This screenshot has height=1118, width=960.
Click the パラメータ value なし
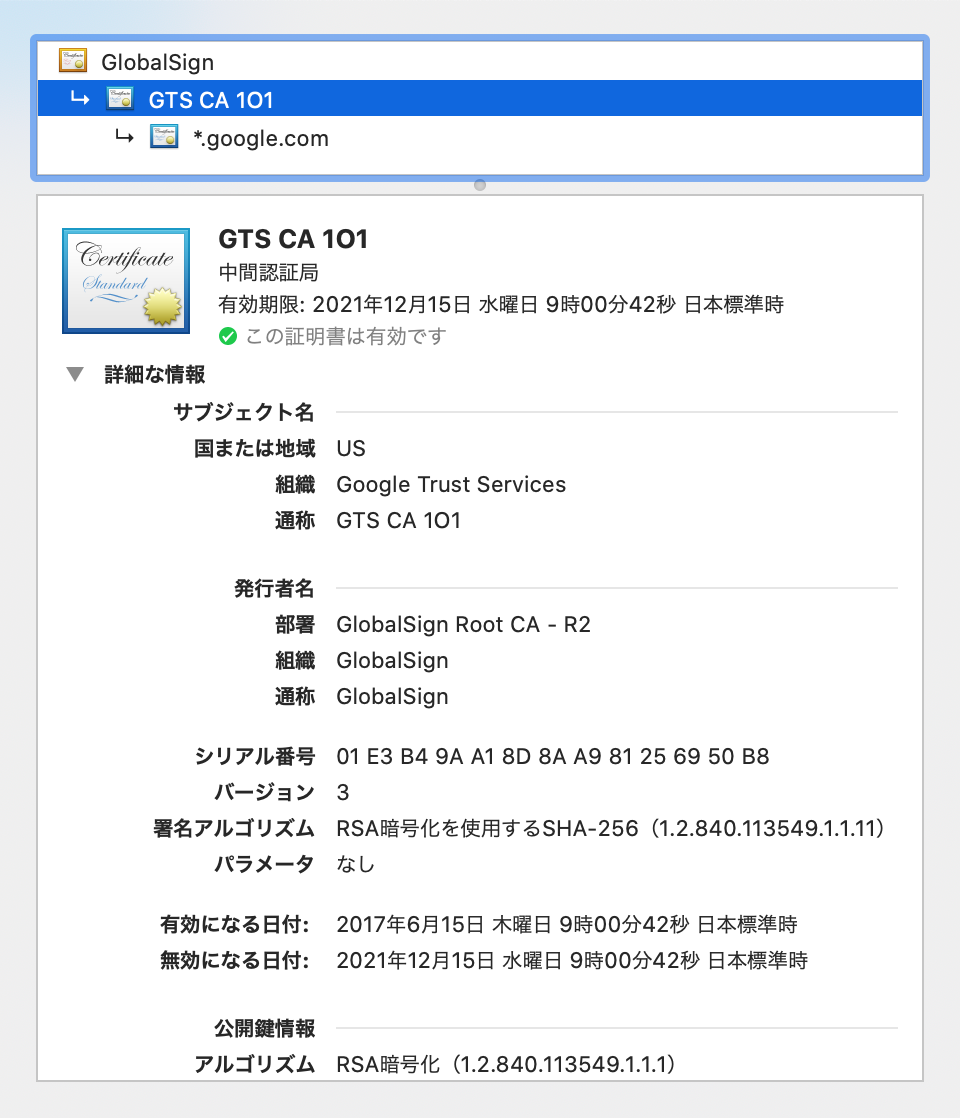click(356, 864)
